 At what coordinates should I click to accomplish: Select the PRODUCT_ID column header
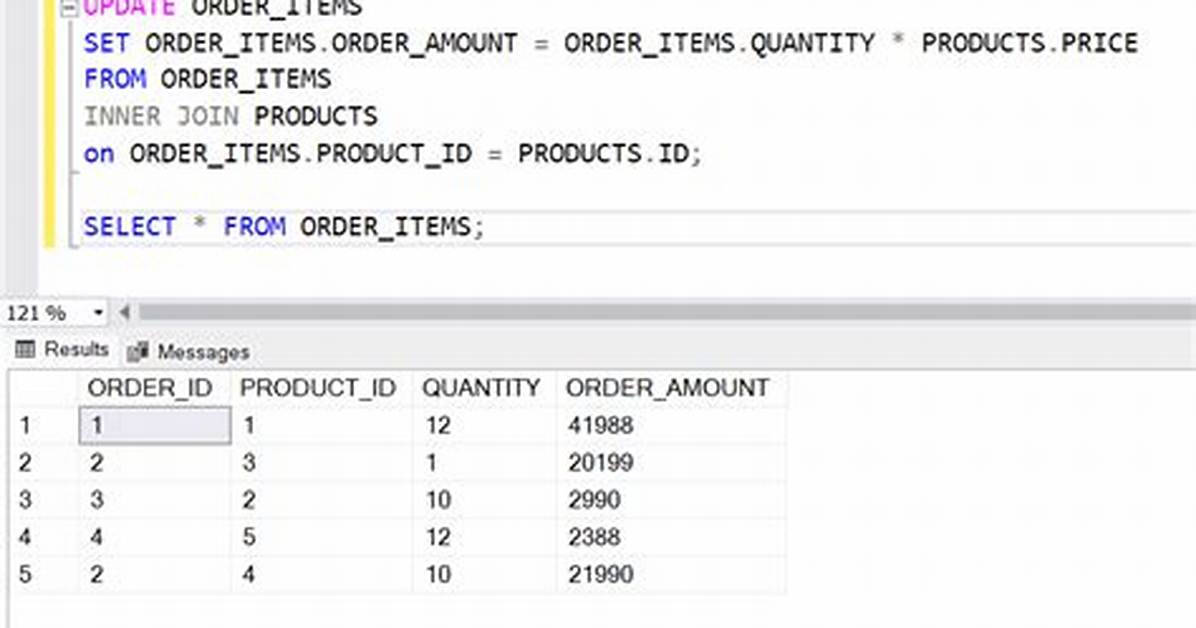tap(321, 388)
